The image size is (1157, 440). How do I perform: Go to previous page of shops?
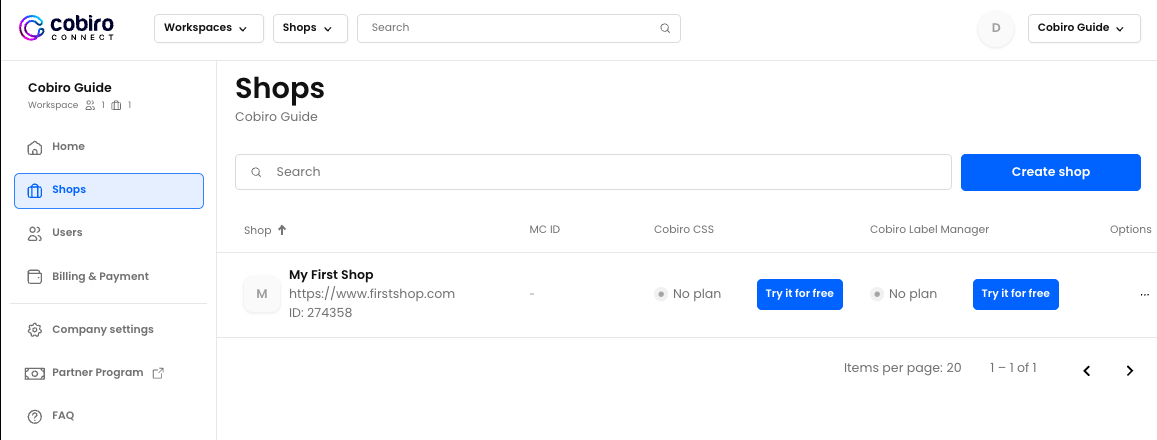point(1086,371)
